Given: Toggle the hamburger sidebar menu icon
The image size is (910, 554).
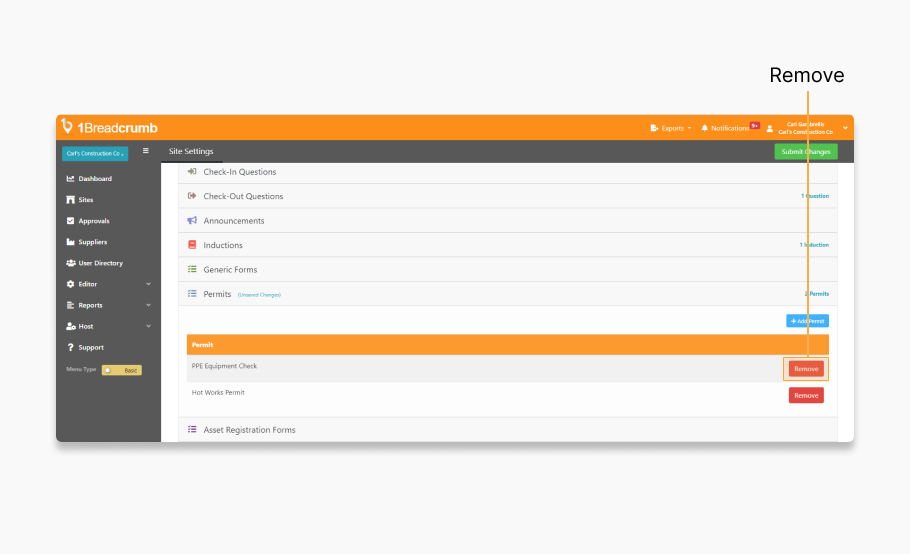Looking at the screenshot, I should tap(146, 151).
